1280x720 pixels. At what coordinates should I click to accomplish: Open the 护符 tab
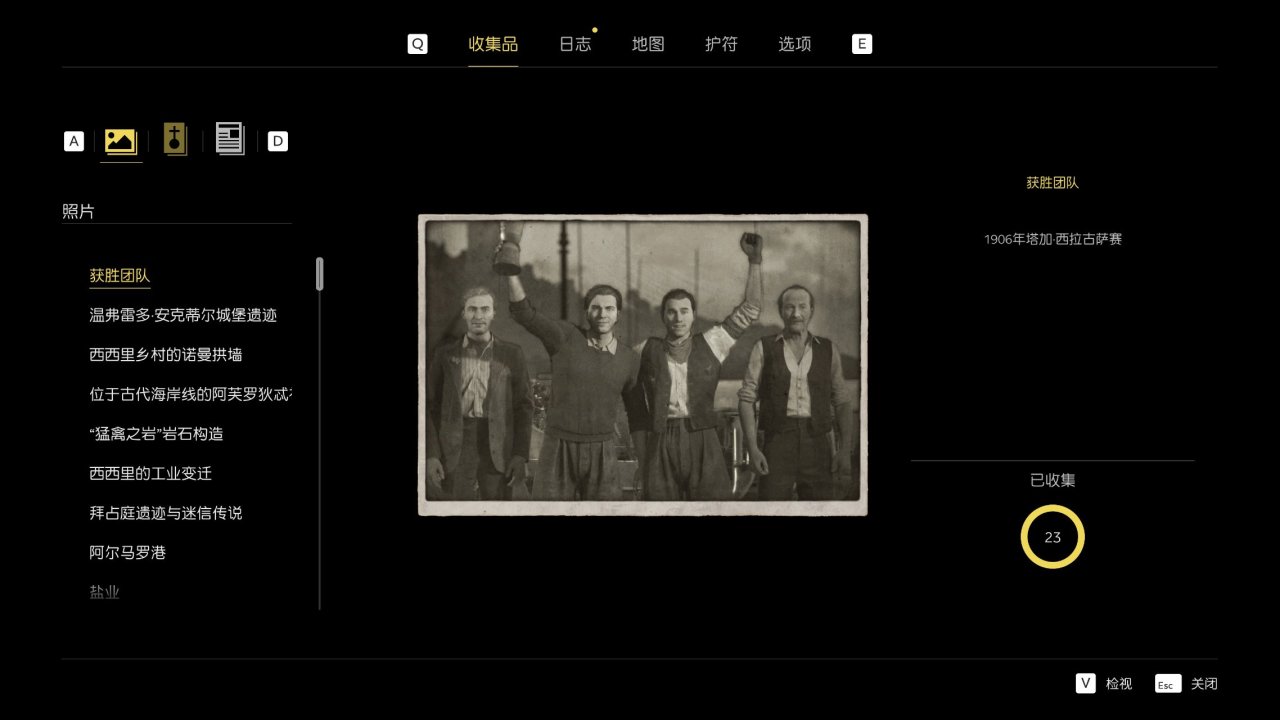tap(721, 44)
